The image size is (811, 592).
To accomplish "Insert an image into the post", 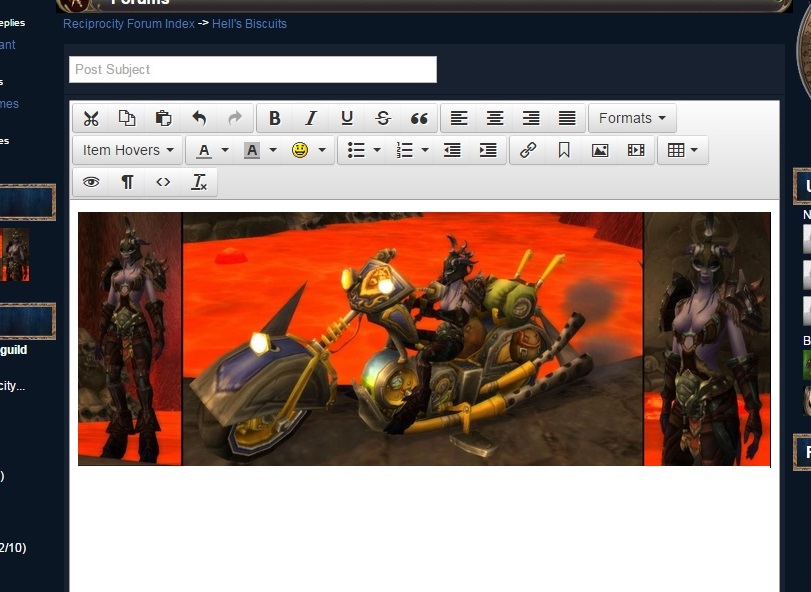I will click(x=600, y=150).
